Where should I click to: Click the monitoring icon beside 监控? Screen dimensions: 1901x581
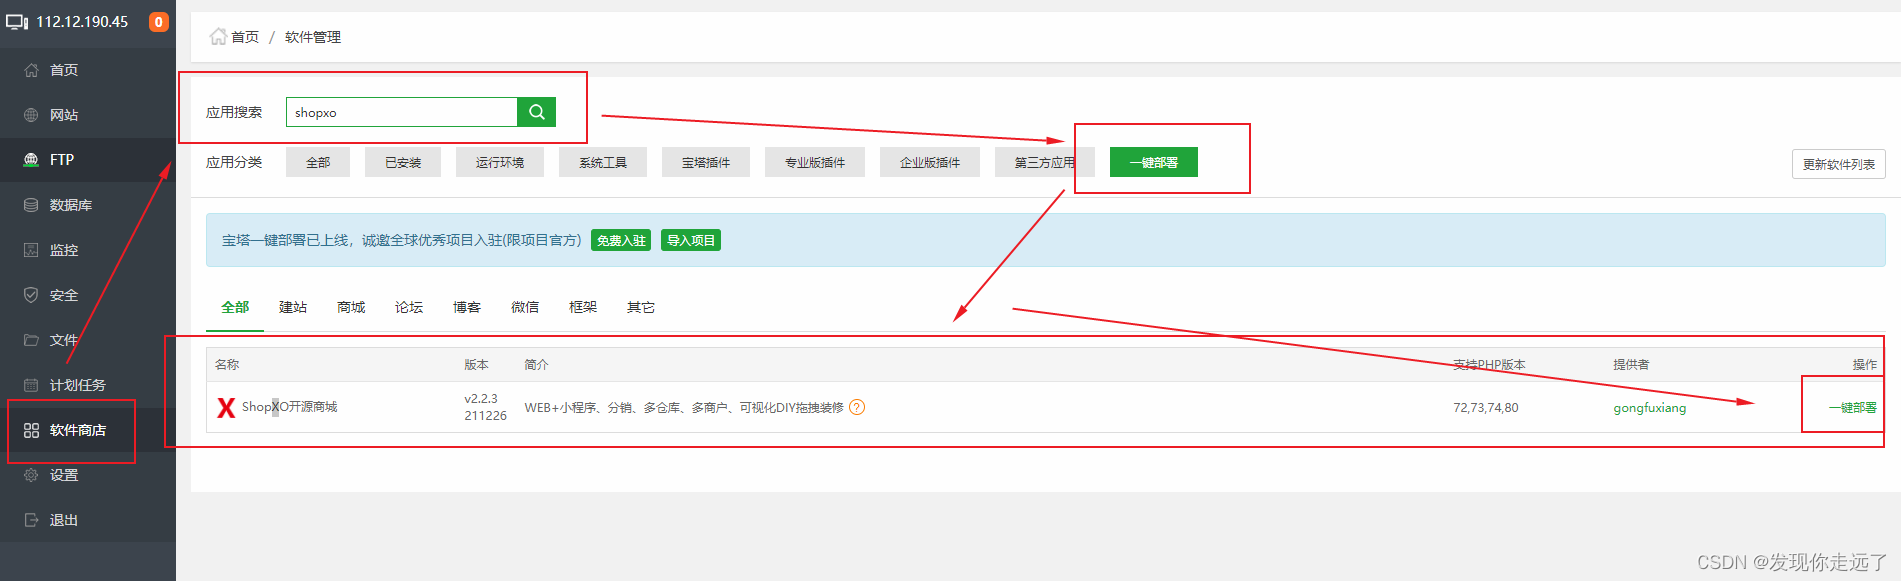click(x=31, y=250)
